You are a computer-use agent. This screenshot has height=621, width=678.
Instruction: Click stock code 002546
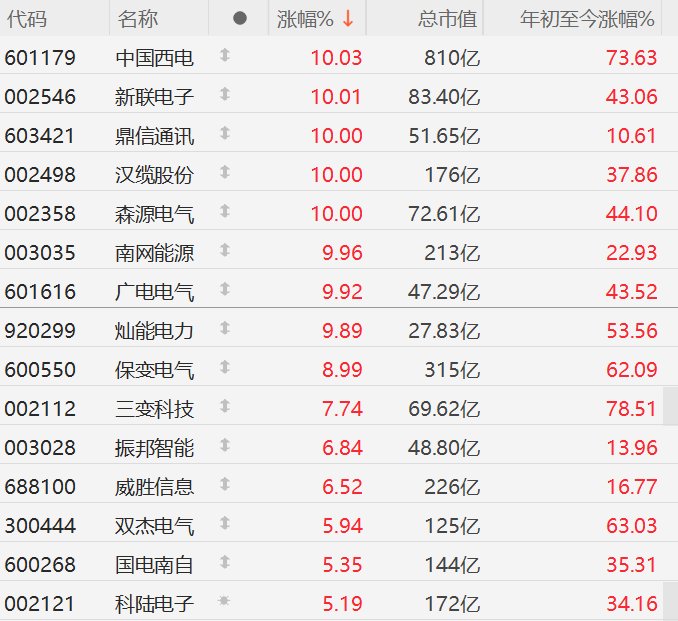point(40,97)
